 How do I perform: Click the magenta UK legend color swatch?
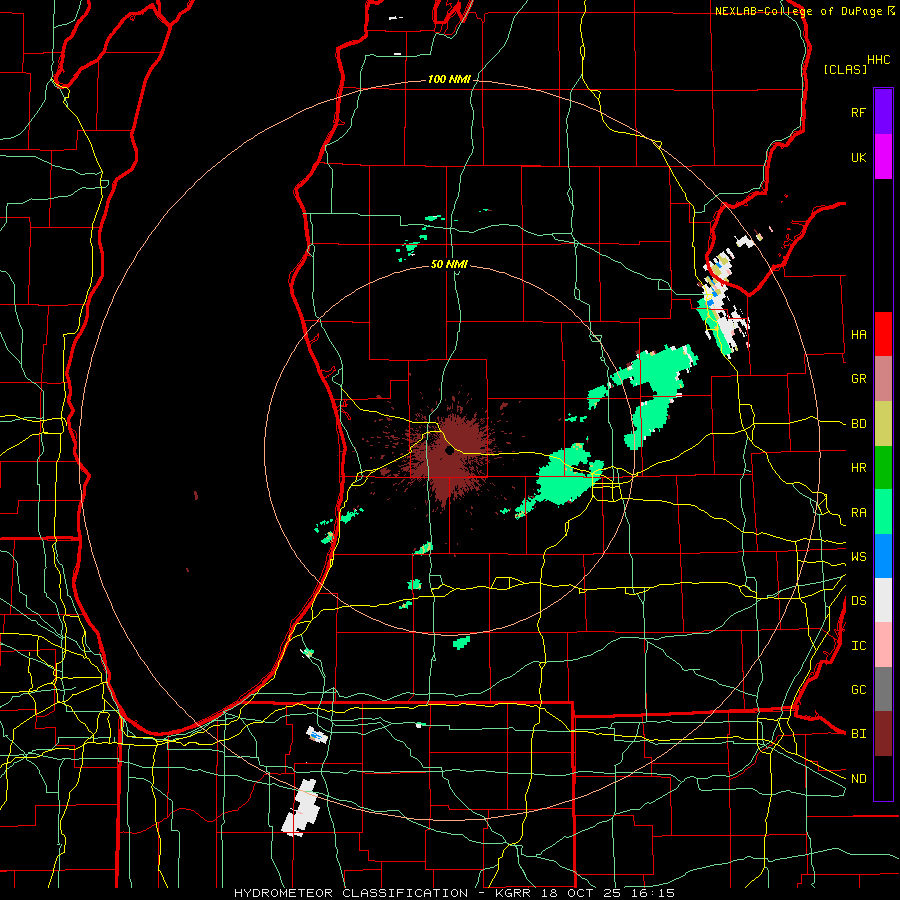883,157
